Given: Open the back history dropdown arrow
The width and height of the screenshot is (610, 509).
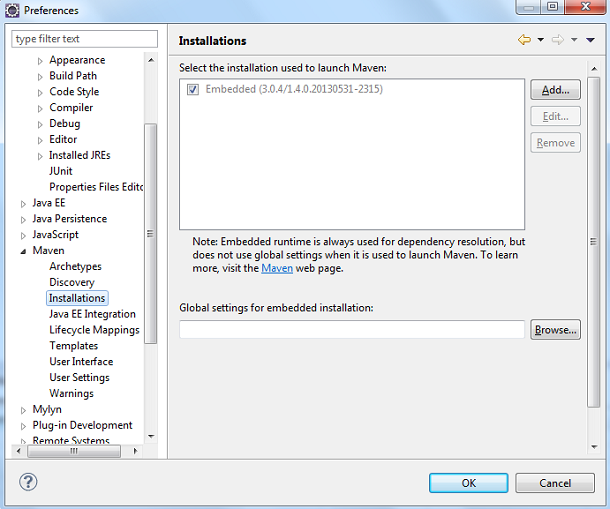Looking at the screenshot, I should pyautogui.click(x=541, y=40).
